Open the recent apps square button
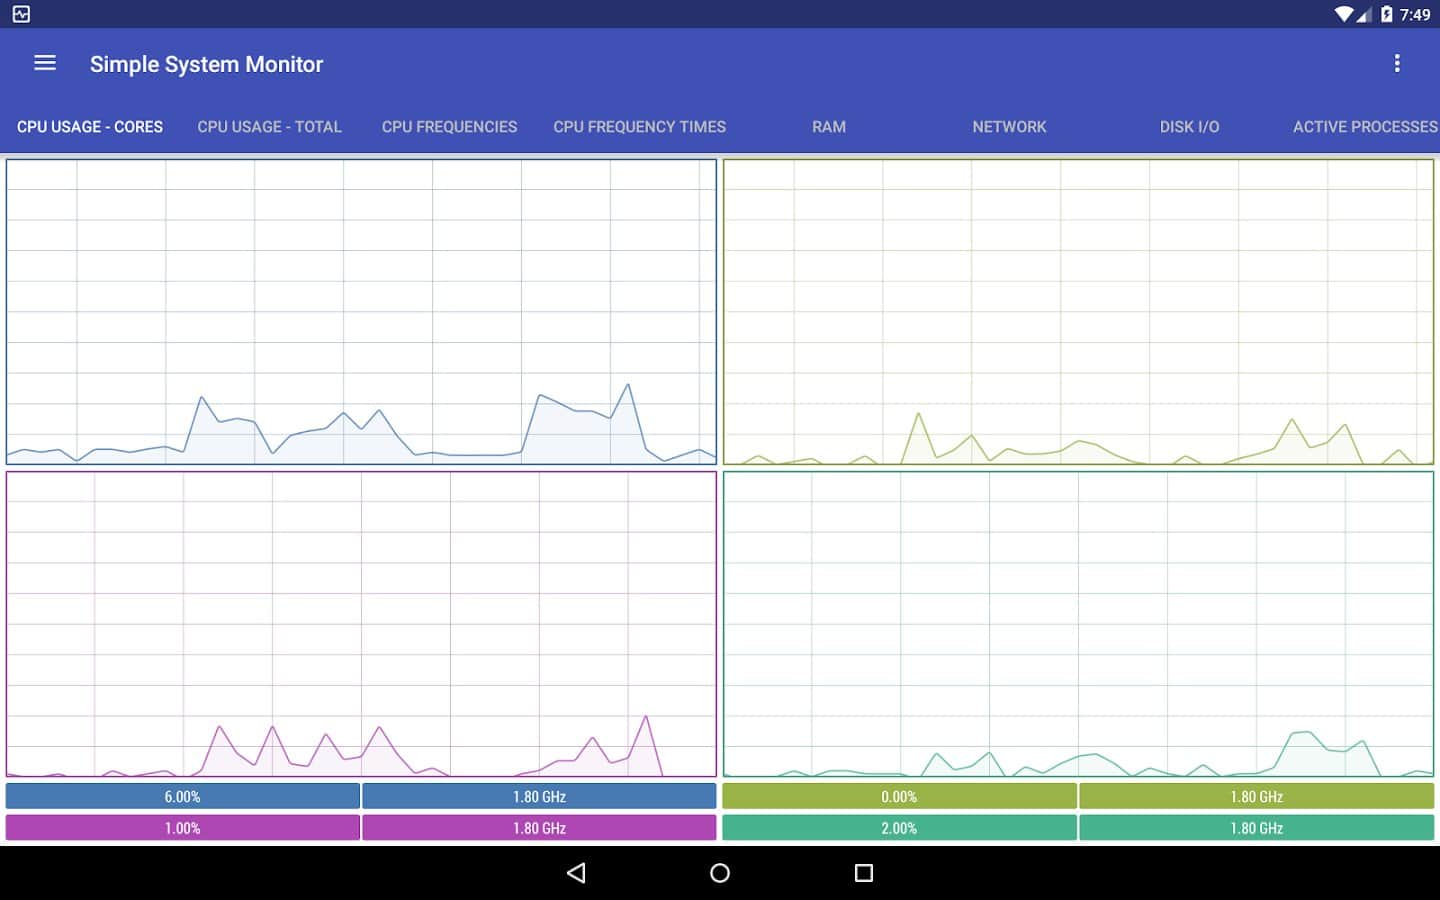Viewport: 1440px width, 900px height. (x=864, y=873)
